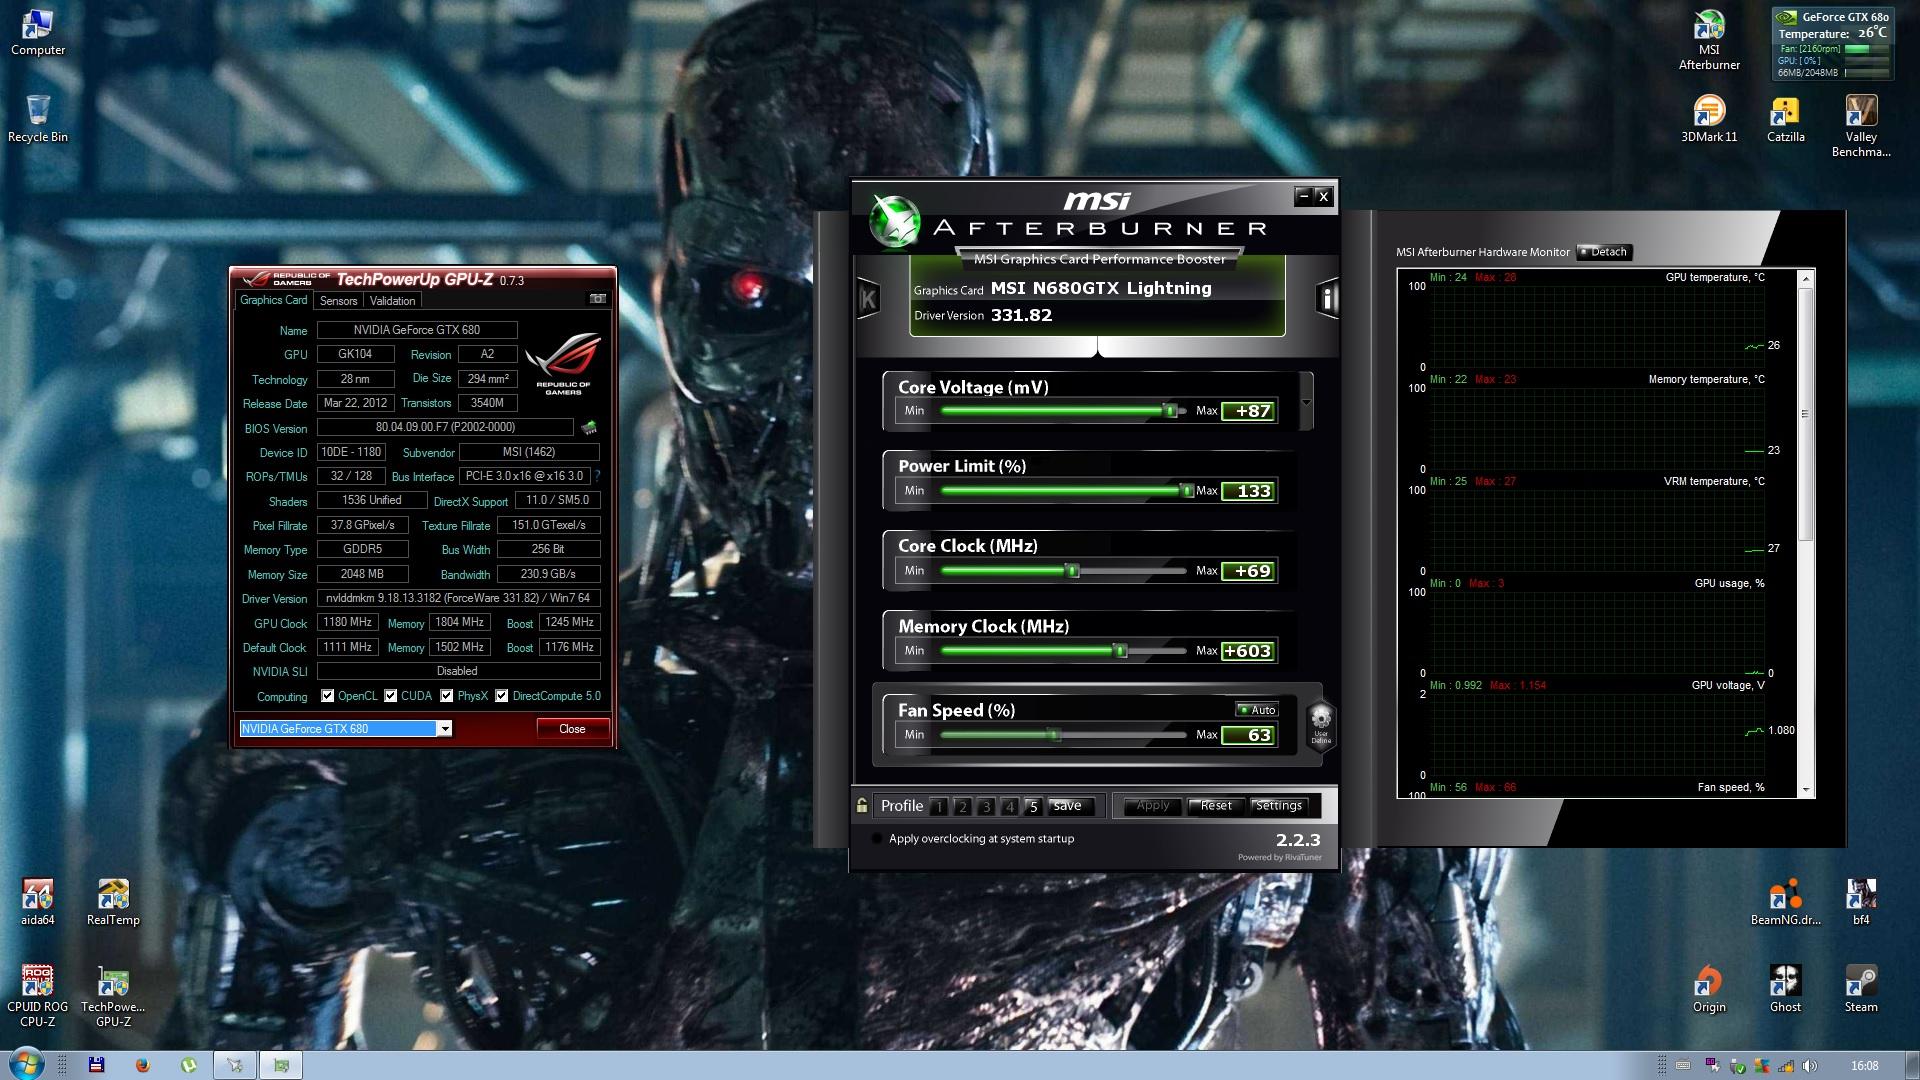This screenshot has width=1920, height=1080.
Task: Click the Apply button in Afterburner
Action: (1153, 806)
